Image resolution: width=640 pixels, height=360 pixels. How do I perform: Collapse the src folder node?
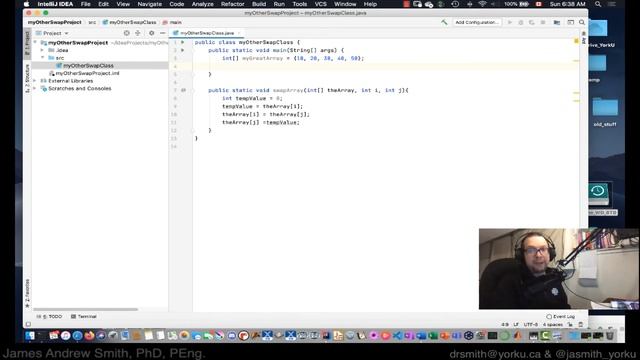click(x=42, y=58)
